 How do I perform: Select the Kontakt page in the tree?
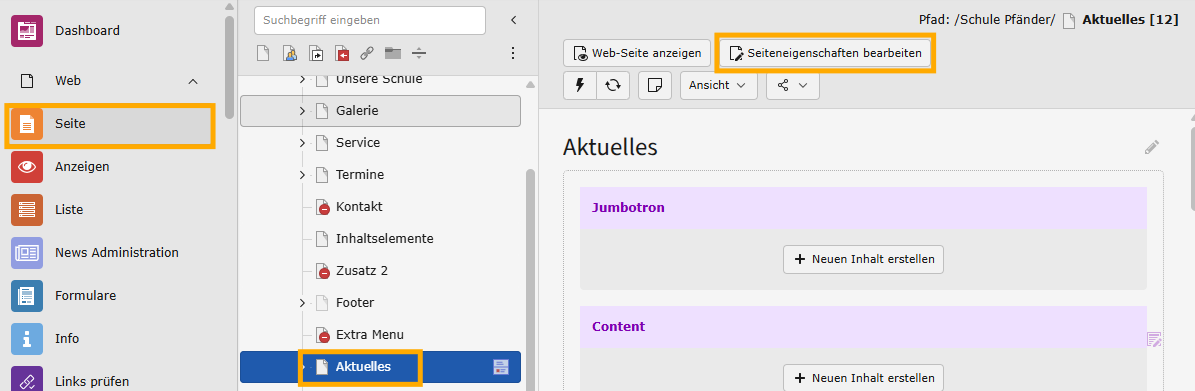pos(359,207)
